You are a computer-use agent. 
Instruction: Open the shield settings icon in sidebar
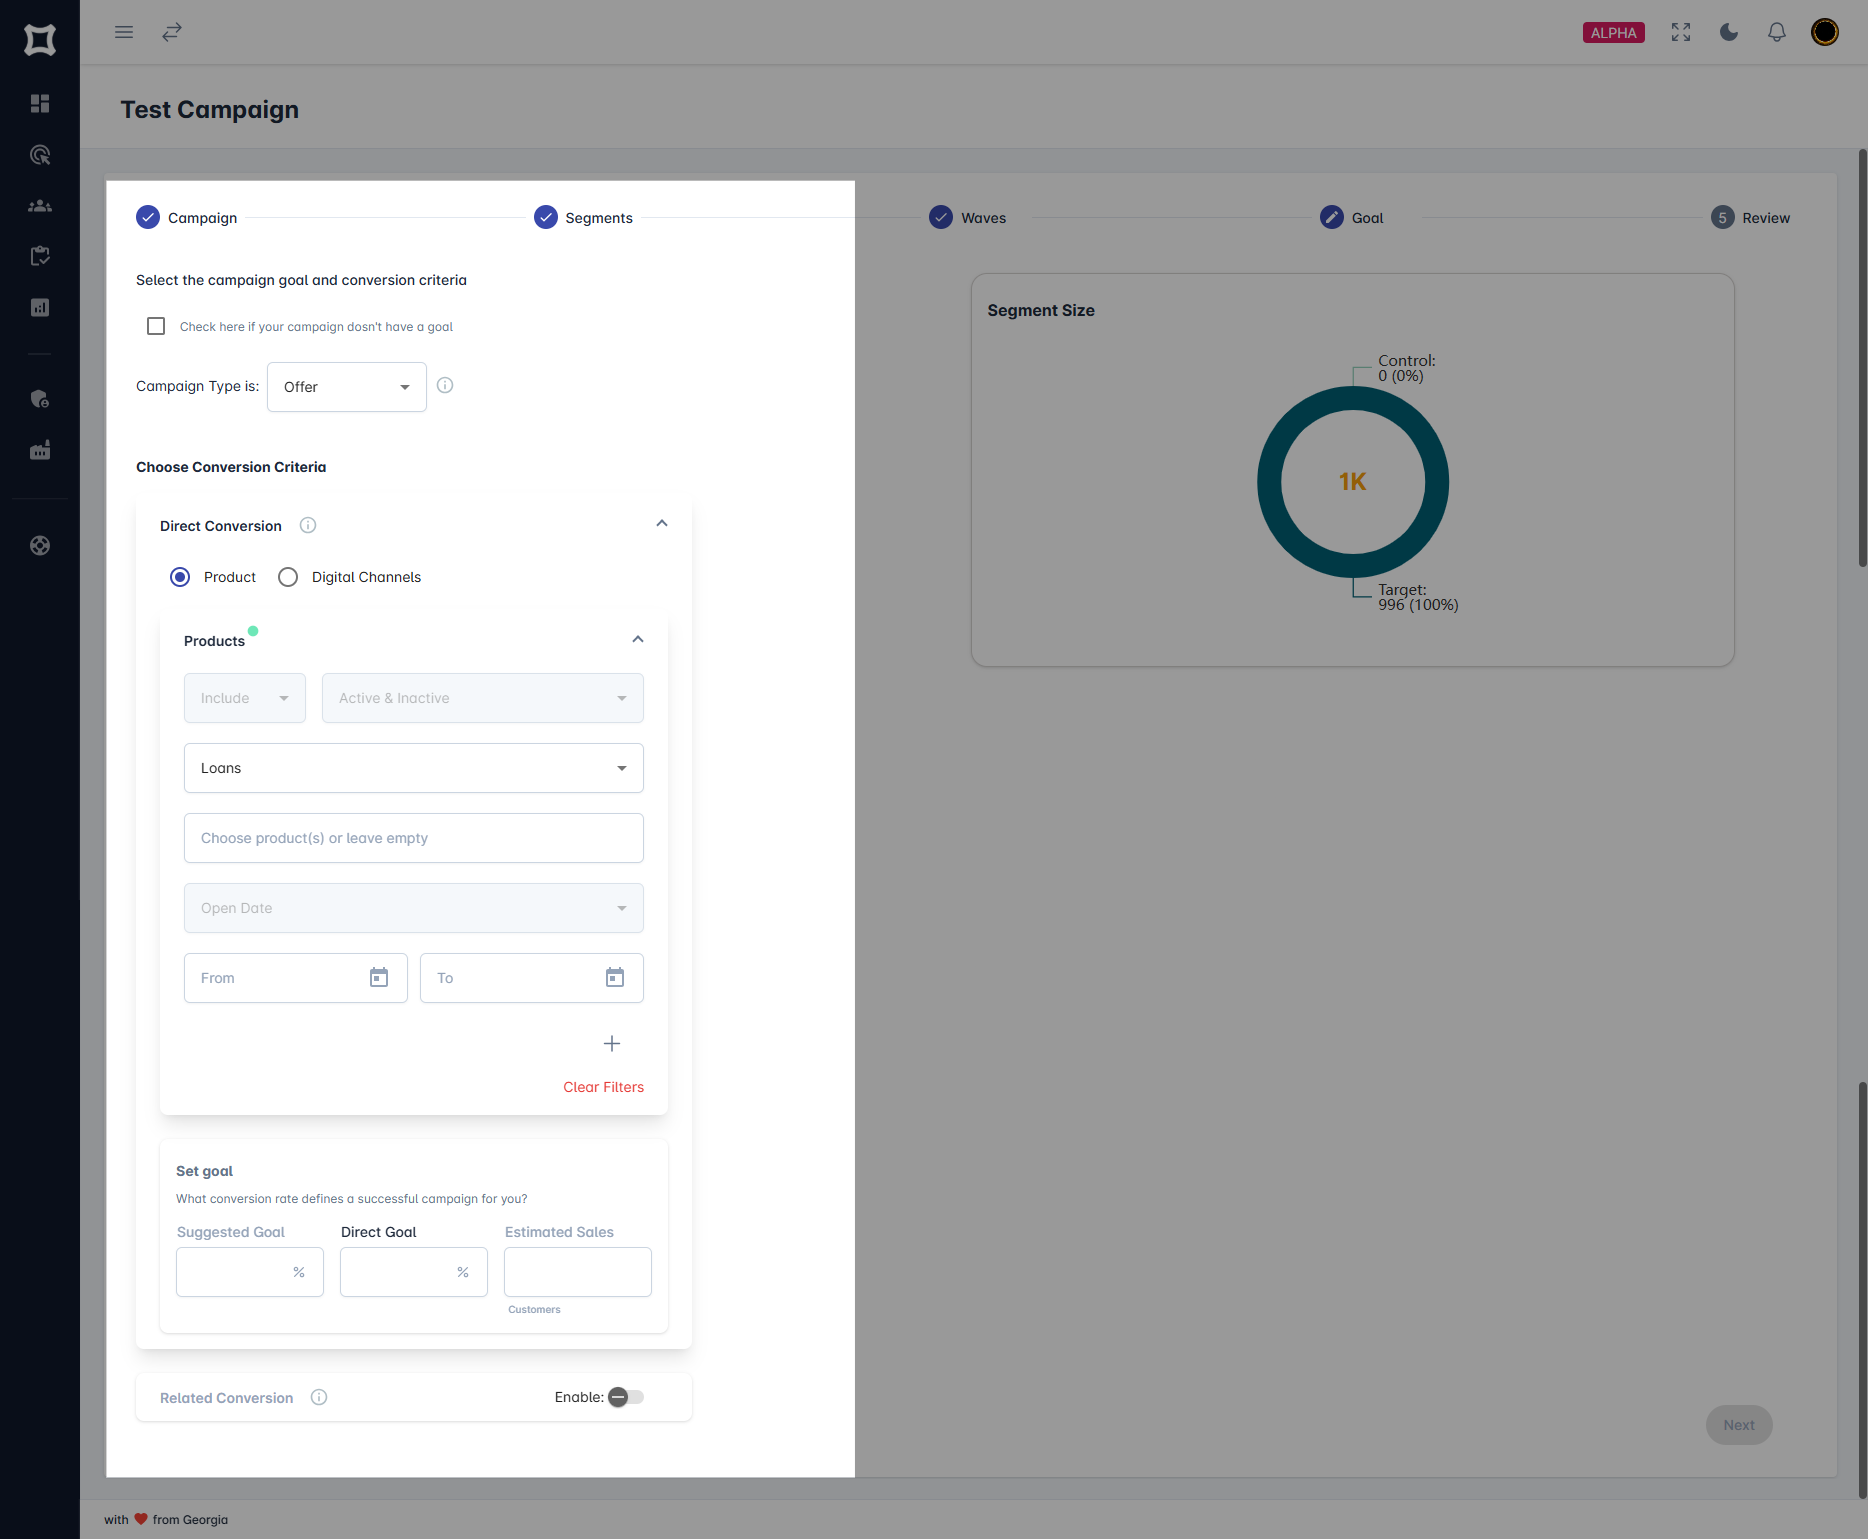pyautogui.click(x=40, y=399)
